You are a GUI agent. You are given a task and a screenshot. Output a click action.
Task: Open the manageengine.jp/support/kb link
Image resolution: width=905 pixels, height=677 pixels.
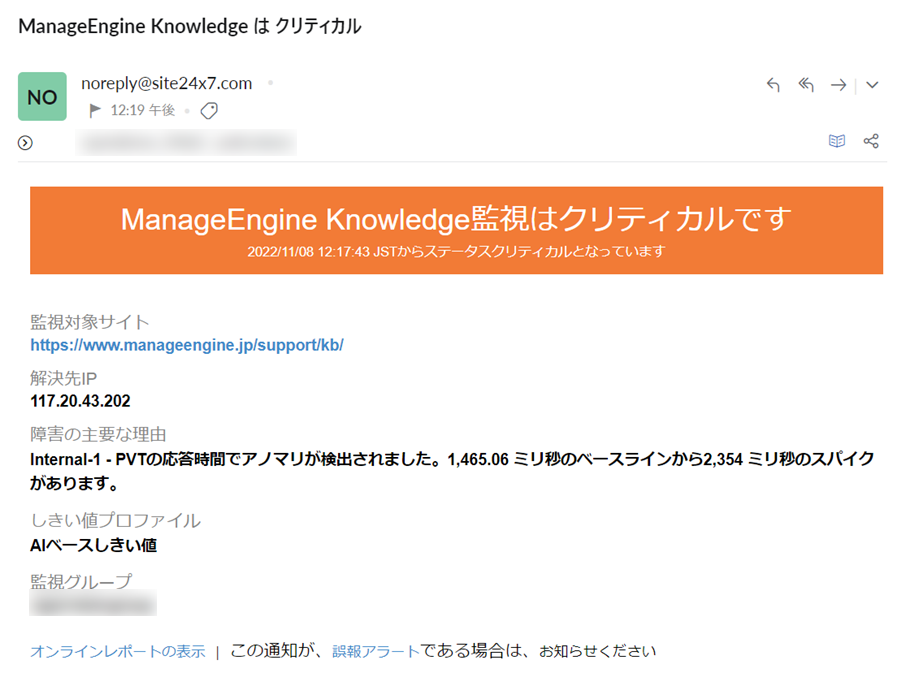click(x=187, y=345)
